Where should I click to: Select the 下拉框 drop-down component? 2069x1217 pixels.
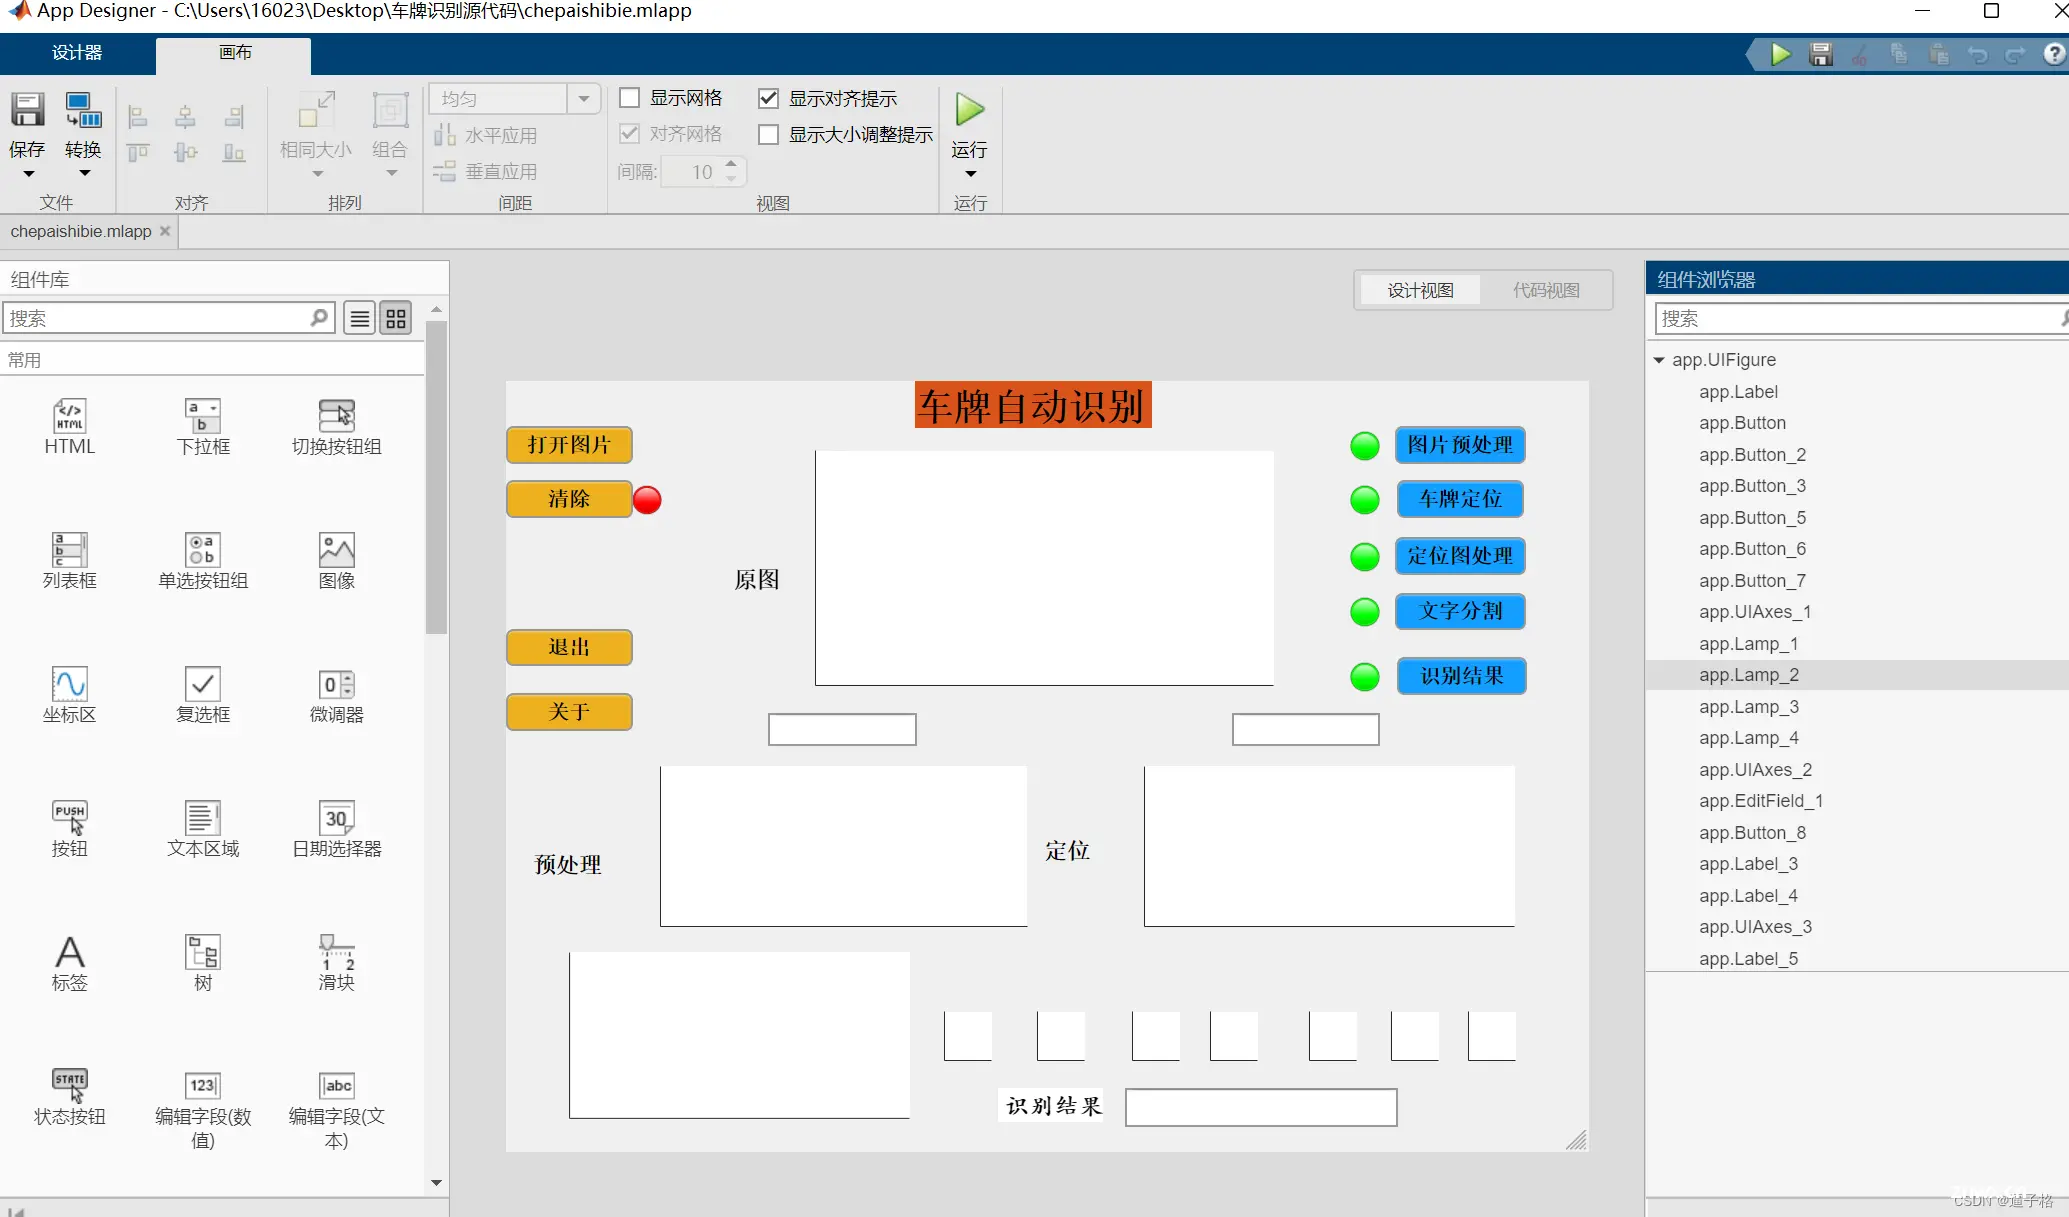click(x=203, y=427)
